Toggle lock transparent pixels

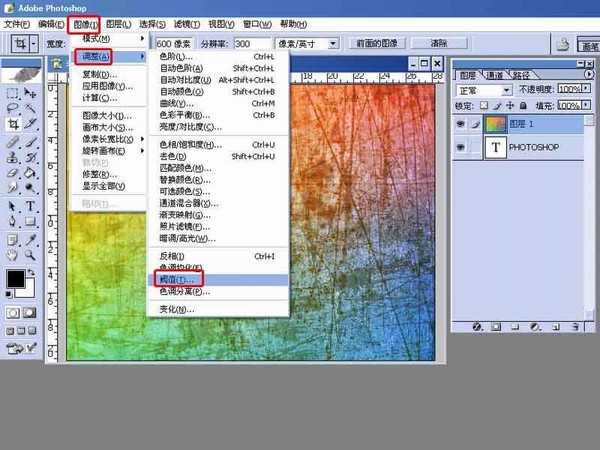pyautogui.click(x=484, y=105)
